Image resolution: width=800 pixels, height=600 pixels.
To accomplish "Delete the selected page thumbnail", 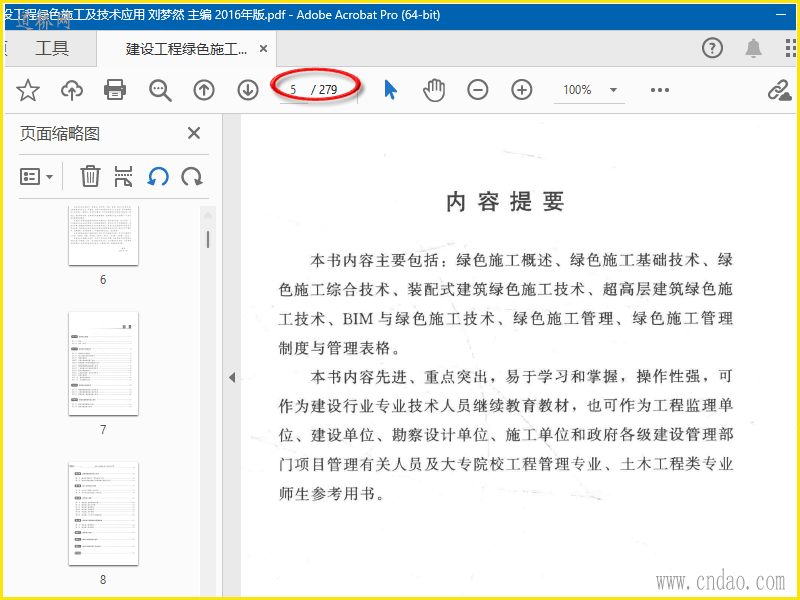I will [90, 177].
